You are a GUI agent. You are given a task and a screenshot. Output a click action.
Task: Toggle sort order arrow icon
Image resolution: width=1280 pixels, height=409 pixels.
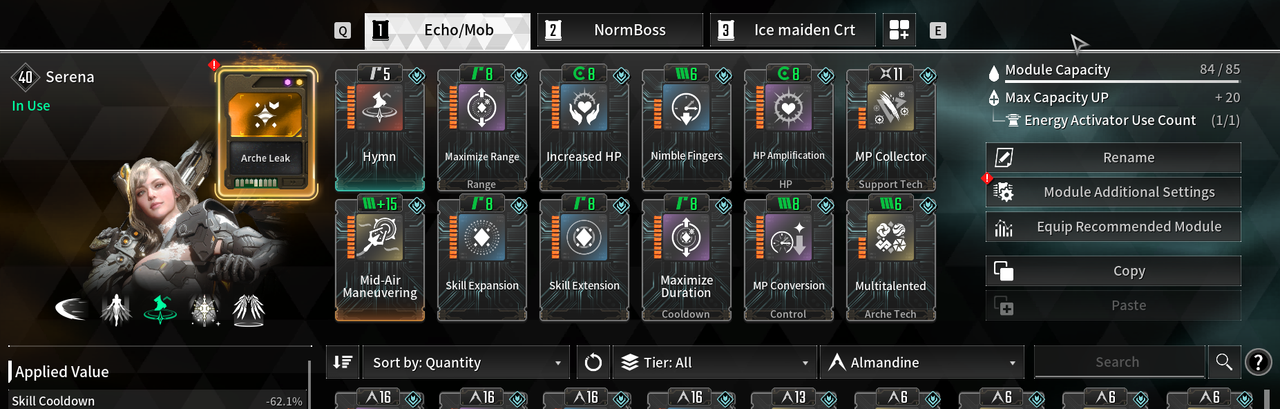343,362
